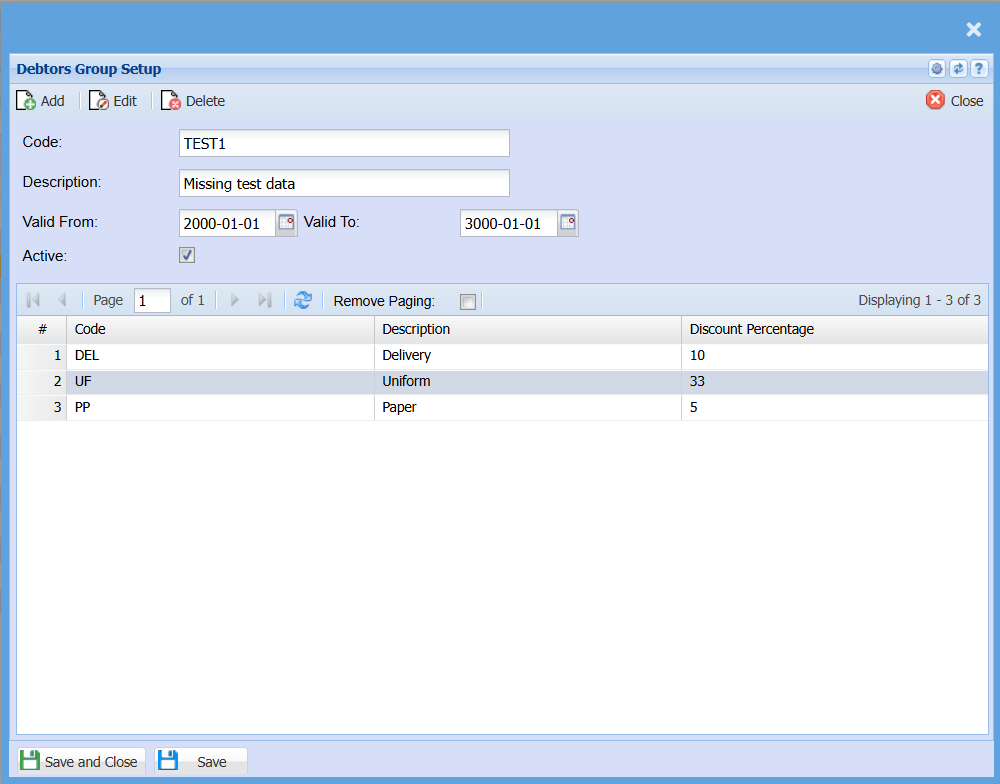Image resolution: width=1000 pixels, height=784 pixels.
Task: Click the refresh arrows icon in panel header
Action: pos(958,69)
